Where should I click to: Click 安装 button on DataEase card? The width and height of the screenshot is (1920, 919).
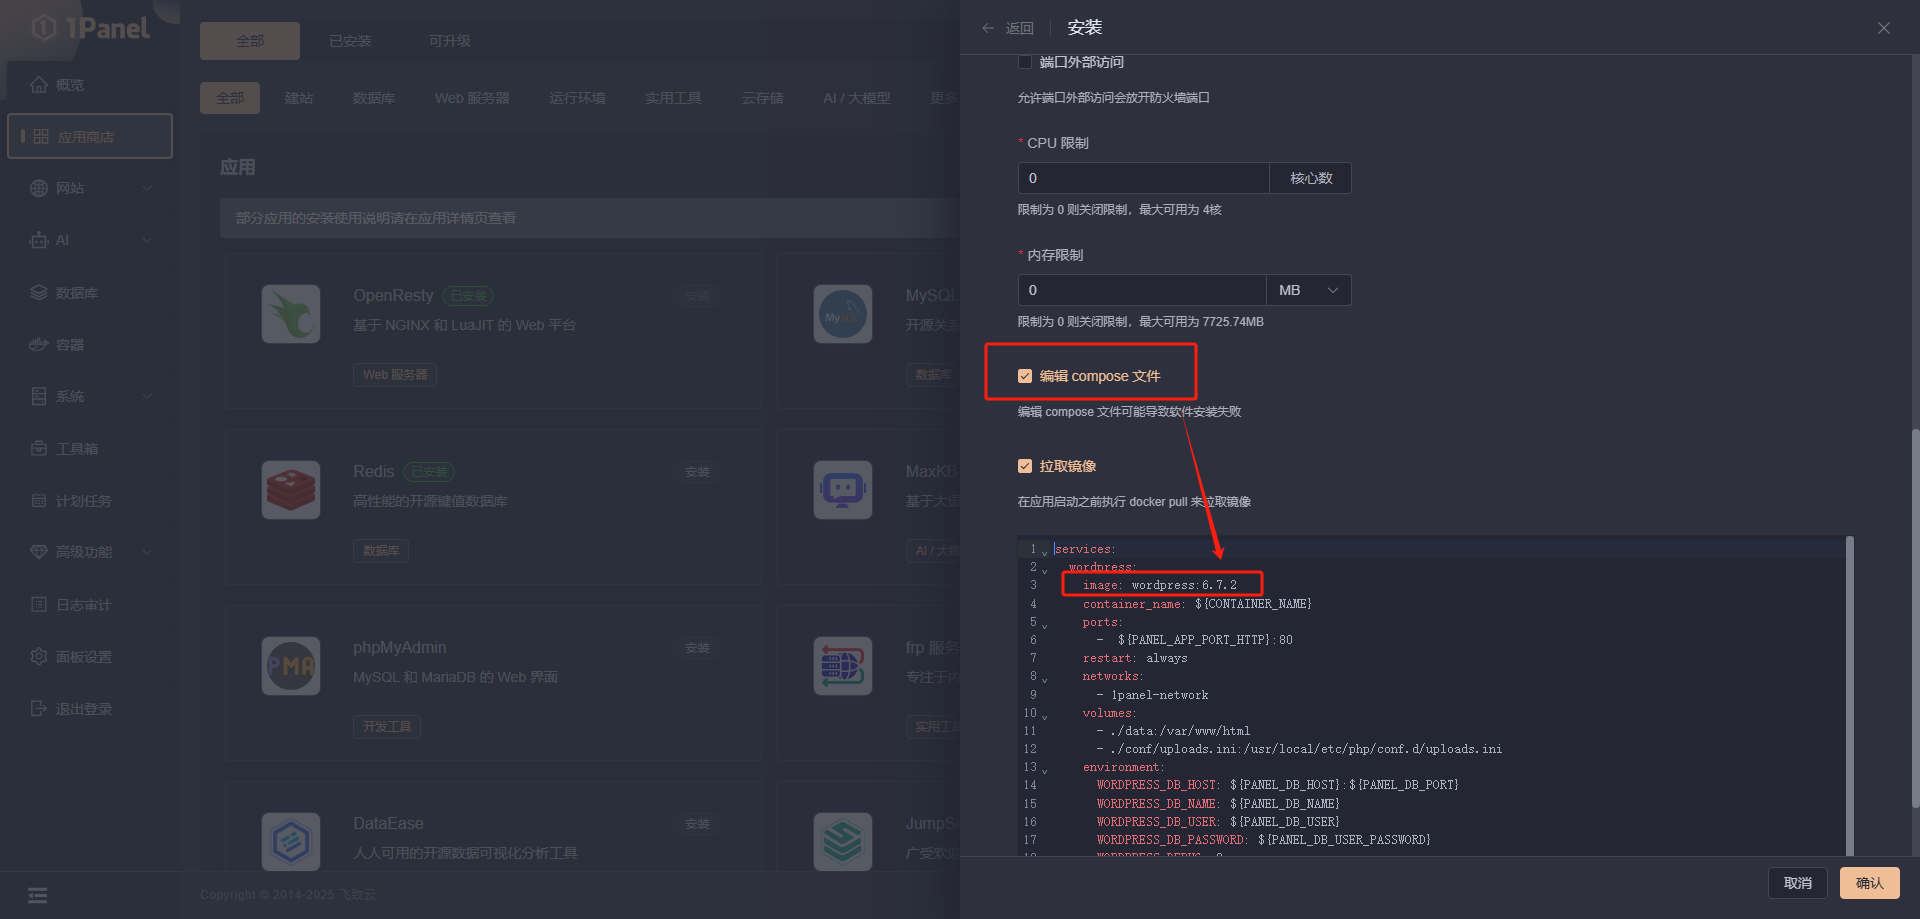pos(697,824)
